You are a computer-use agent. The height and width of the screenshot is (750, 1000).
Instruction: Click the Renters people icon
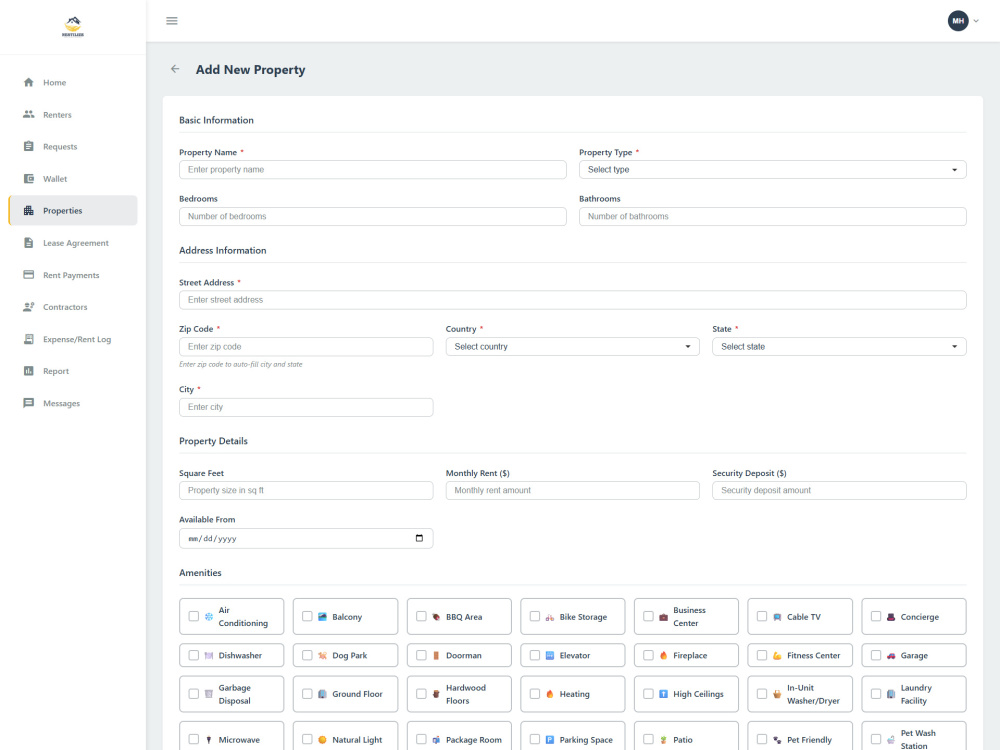[x=29, y=114]
